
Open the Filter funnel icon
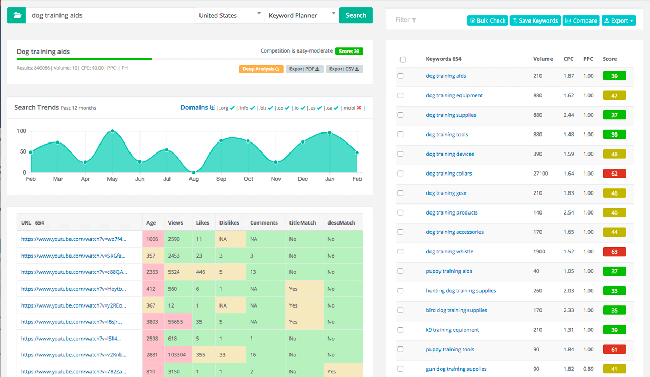[x=414, y=20]
